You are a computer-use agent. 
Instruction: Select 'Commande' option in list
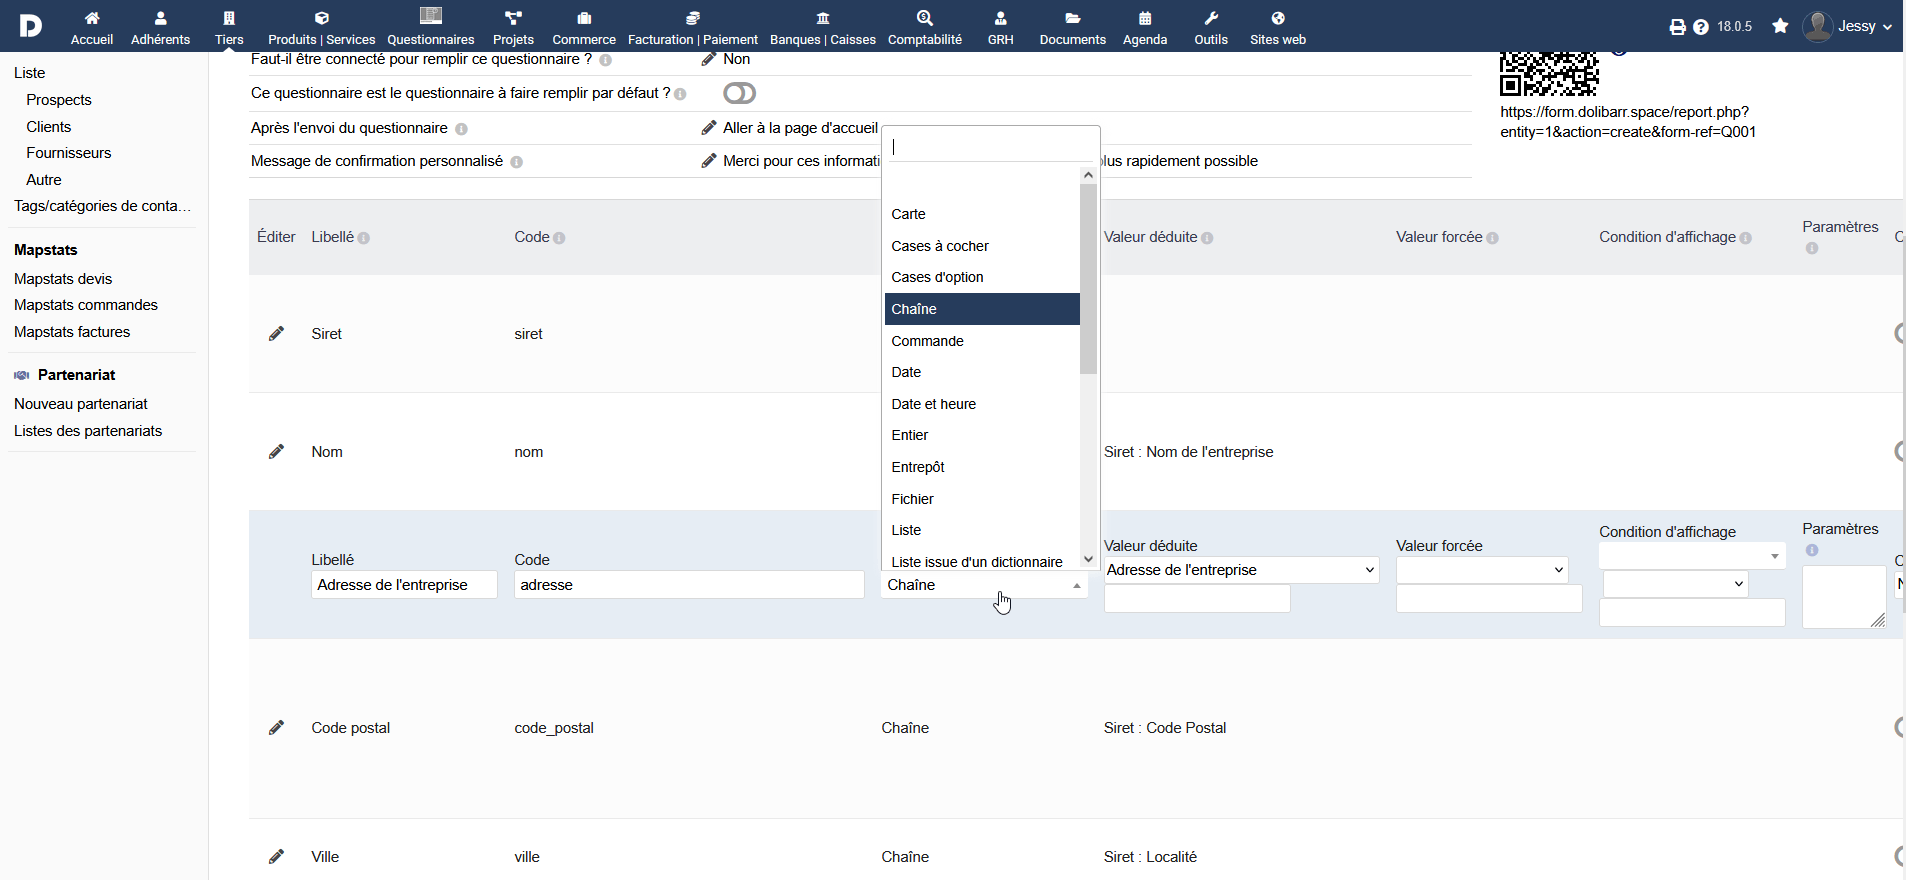click(982, 341)
